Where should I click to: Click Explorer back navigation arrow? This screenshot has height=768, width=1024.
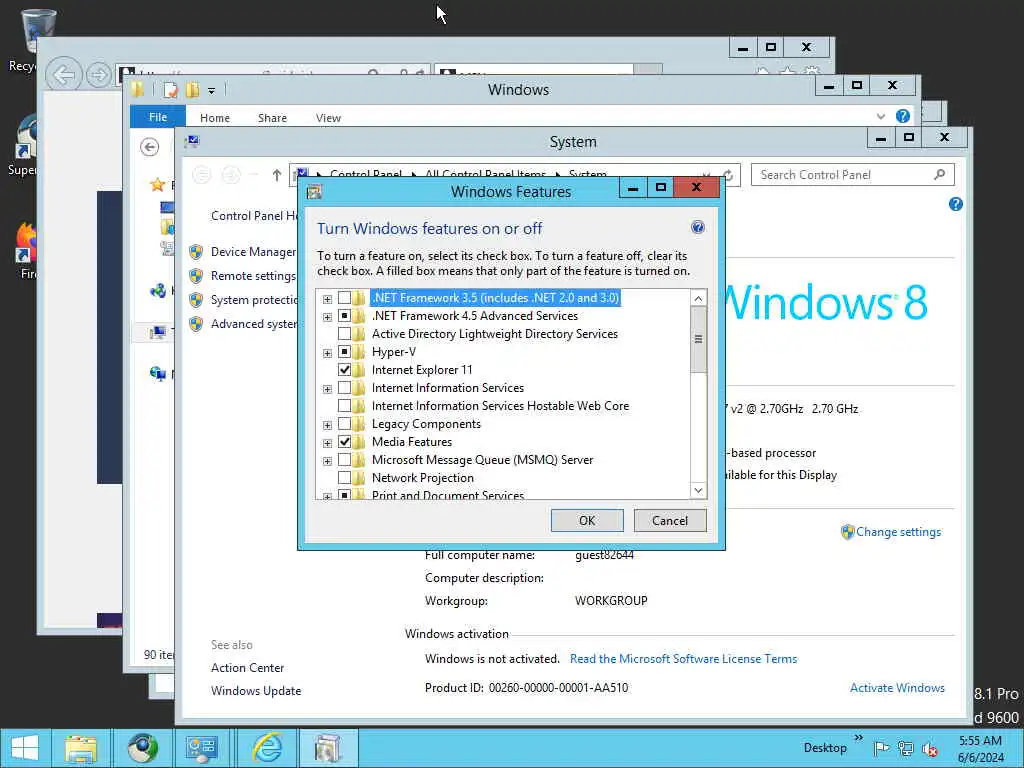(150, 147)
